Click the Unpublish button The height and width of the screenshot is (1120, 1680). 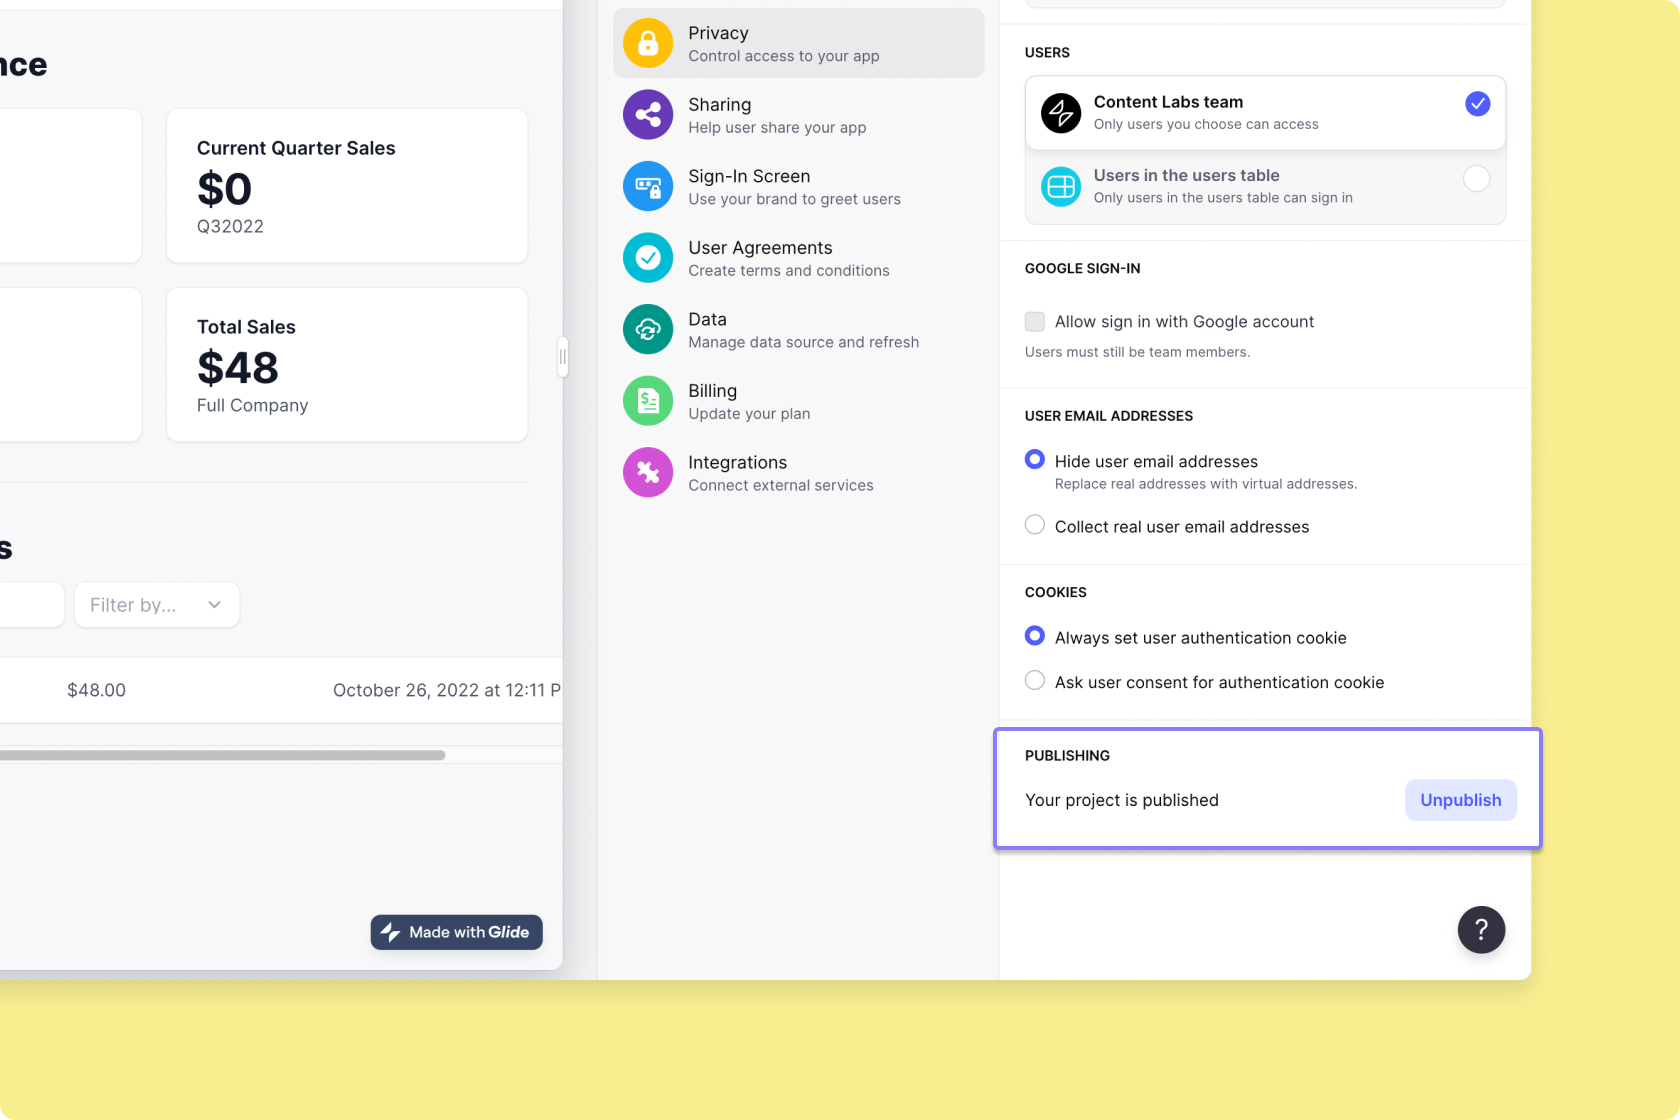[x=1460, y=800]
